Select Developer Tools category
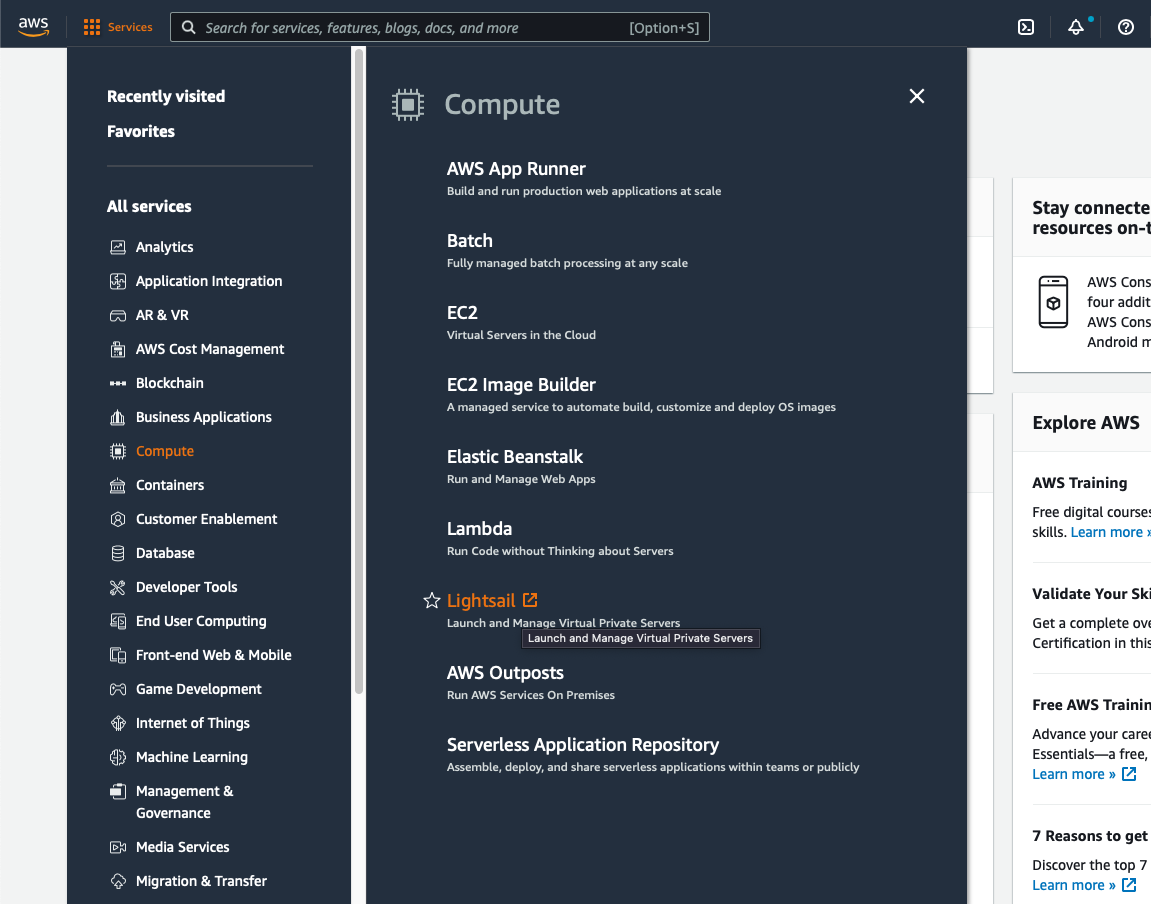This screenshot has height=904, width=1151. [x=186, y=587]
